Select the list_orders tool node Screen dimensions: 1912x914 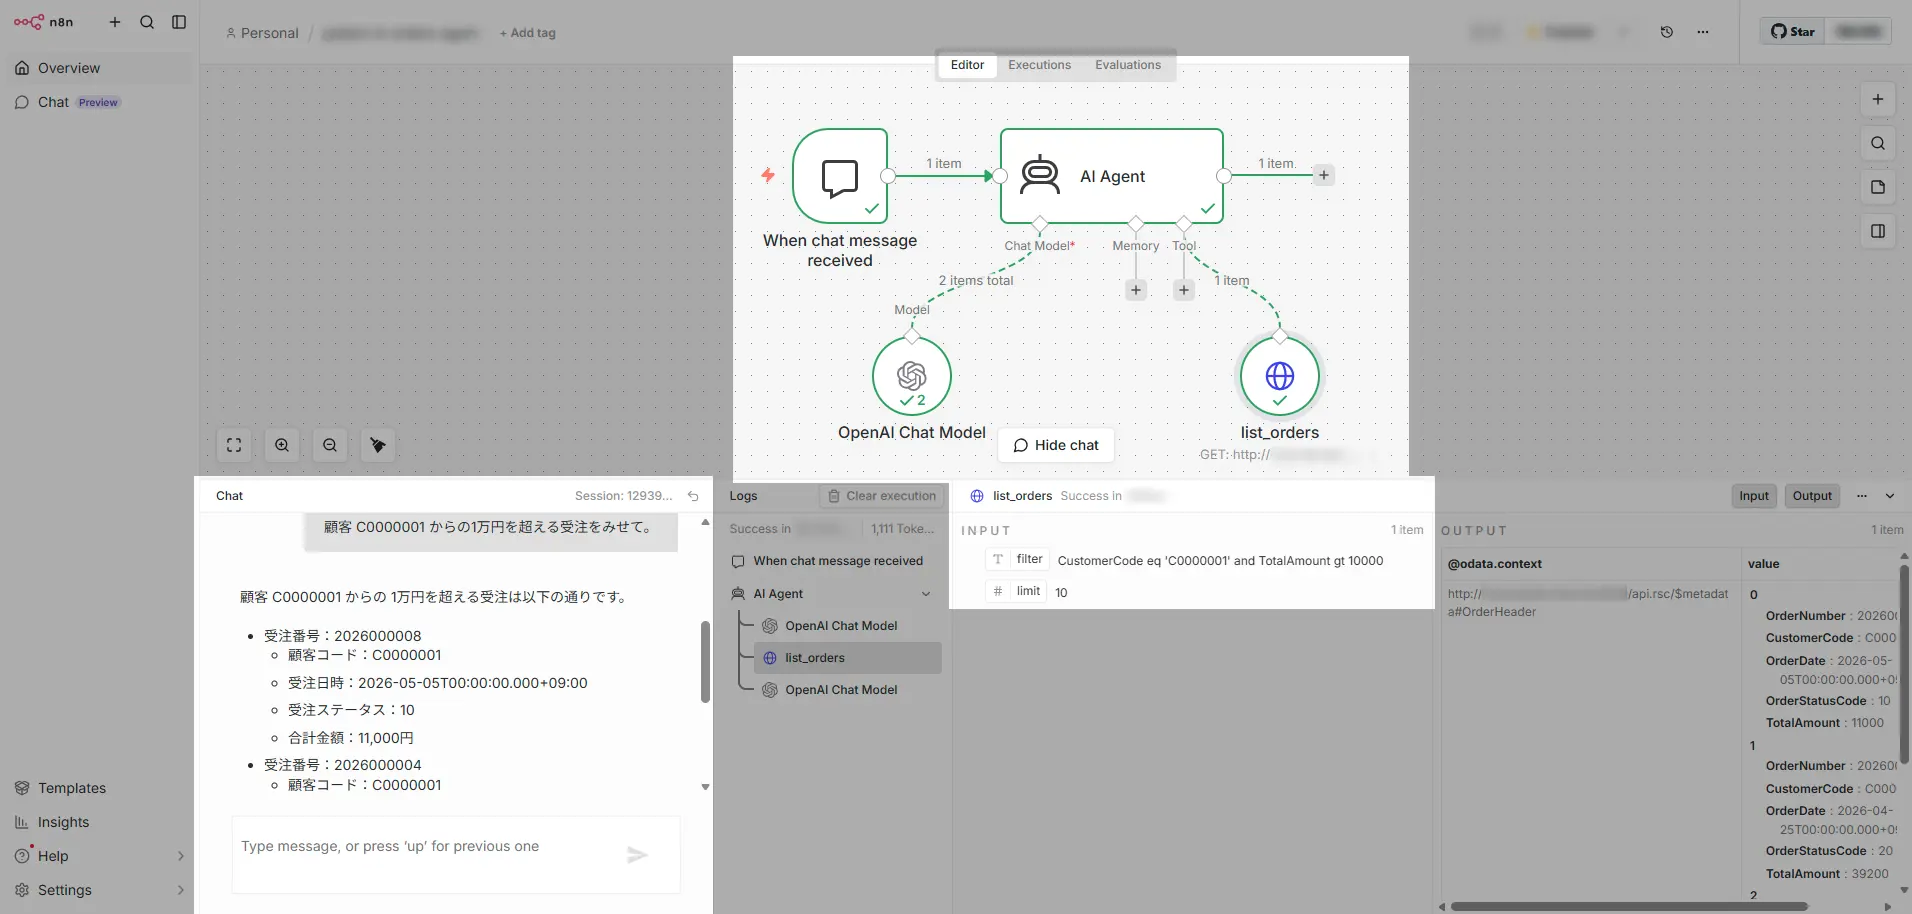1280,376
